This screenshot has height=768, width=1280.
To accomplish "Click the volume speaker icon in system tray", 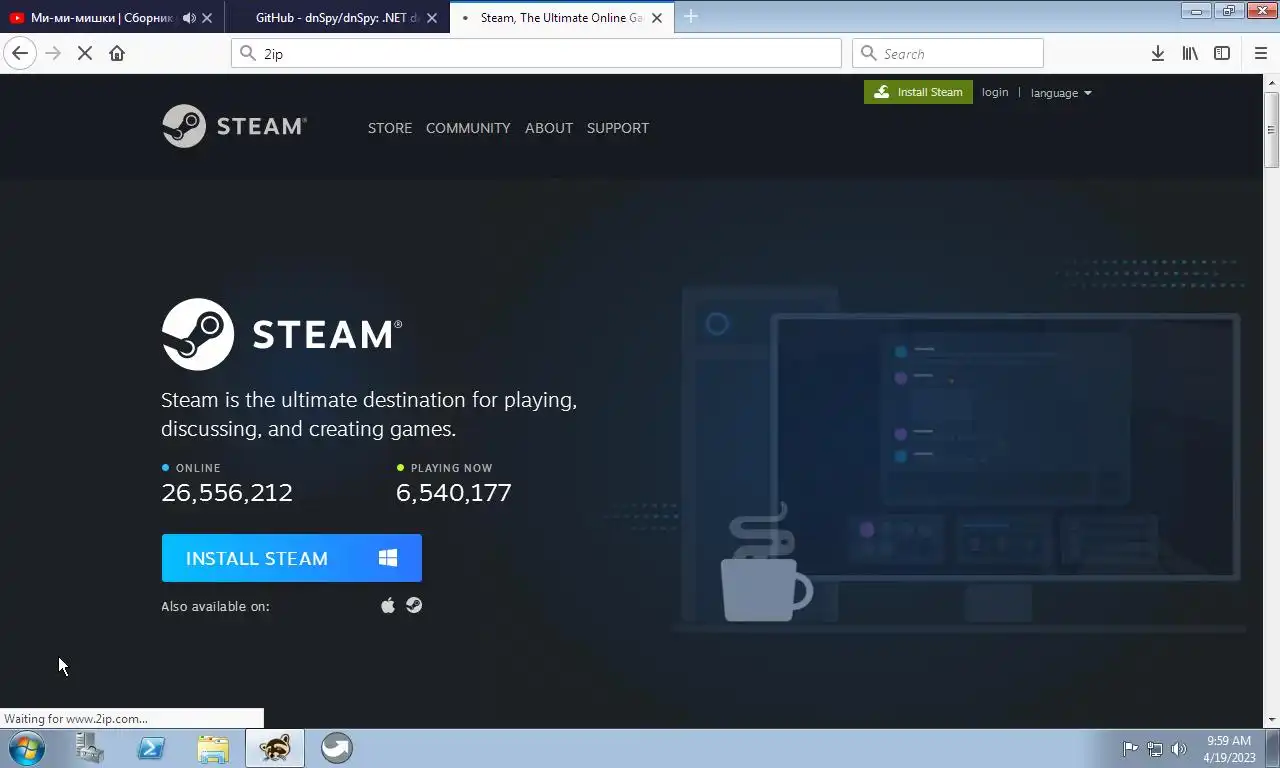I will click(x=1179, y=748).
